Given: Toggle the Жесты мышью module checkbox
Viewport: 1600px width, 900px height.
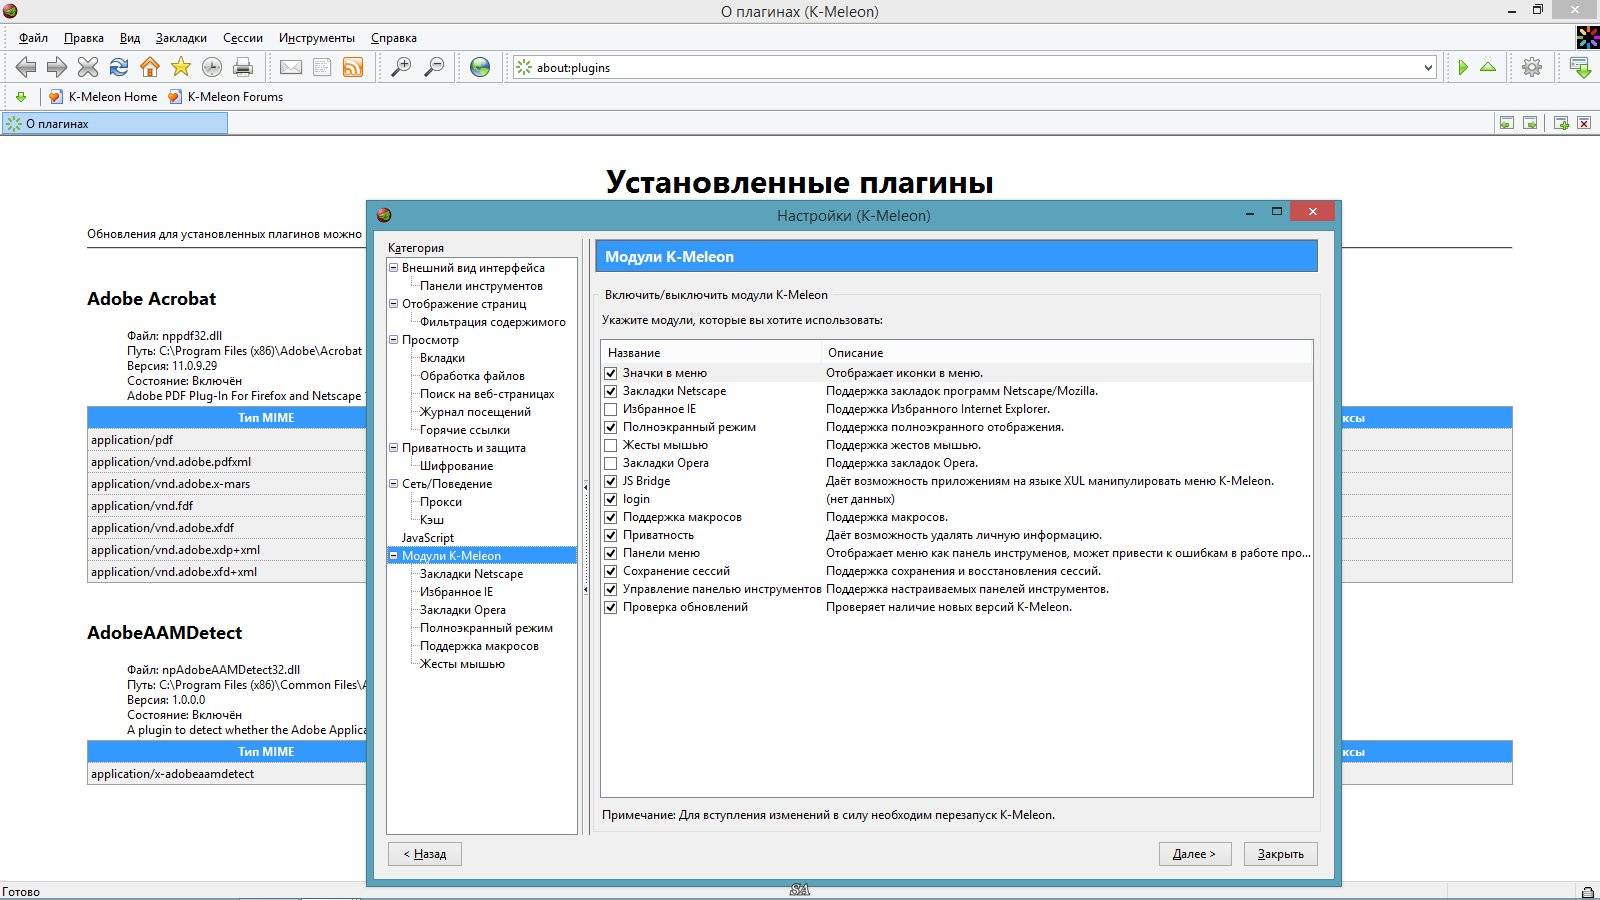Looking at the screenshot, I should [x=610, y=445].
